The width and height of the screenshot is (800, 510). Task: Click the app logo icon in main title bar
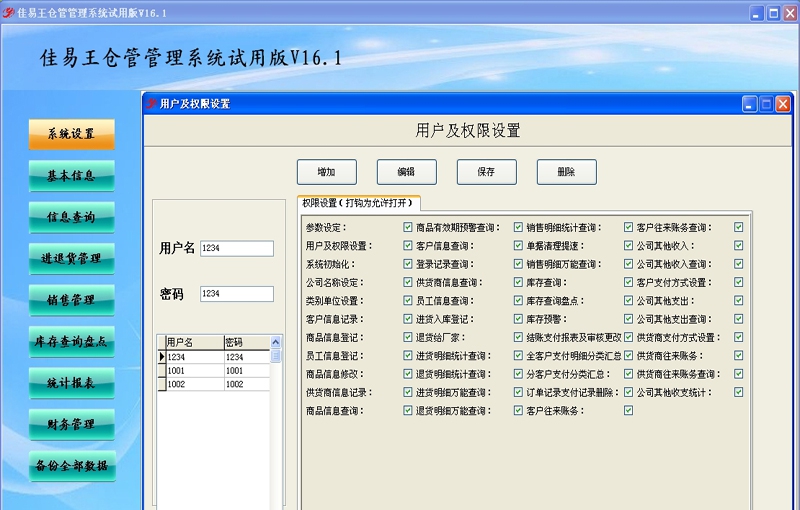[x=8, y=13]
